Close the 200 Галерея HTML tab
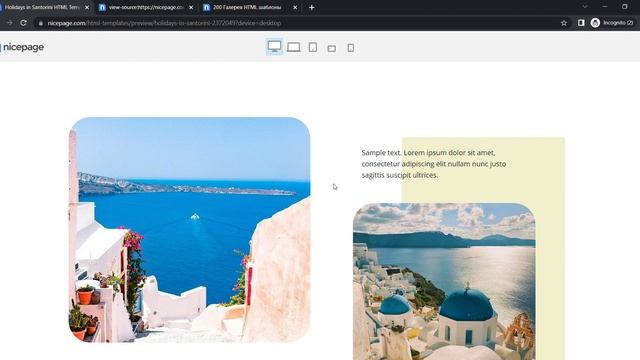This screenshot has height=360, width=640. click(x=295, y=7)
